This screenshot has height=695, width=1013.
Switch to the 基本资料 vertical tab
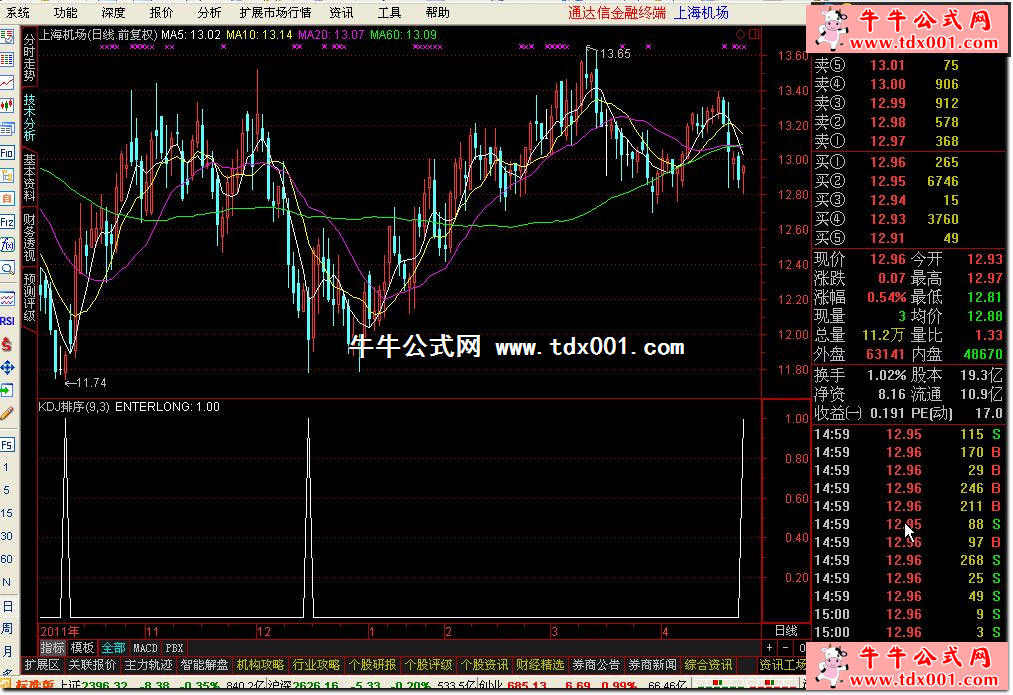coord(30,176)
